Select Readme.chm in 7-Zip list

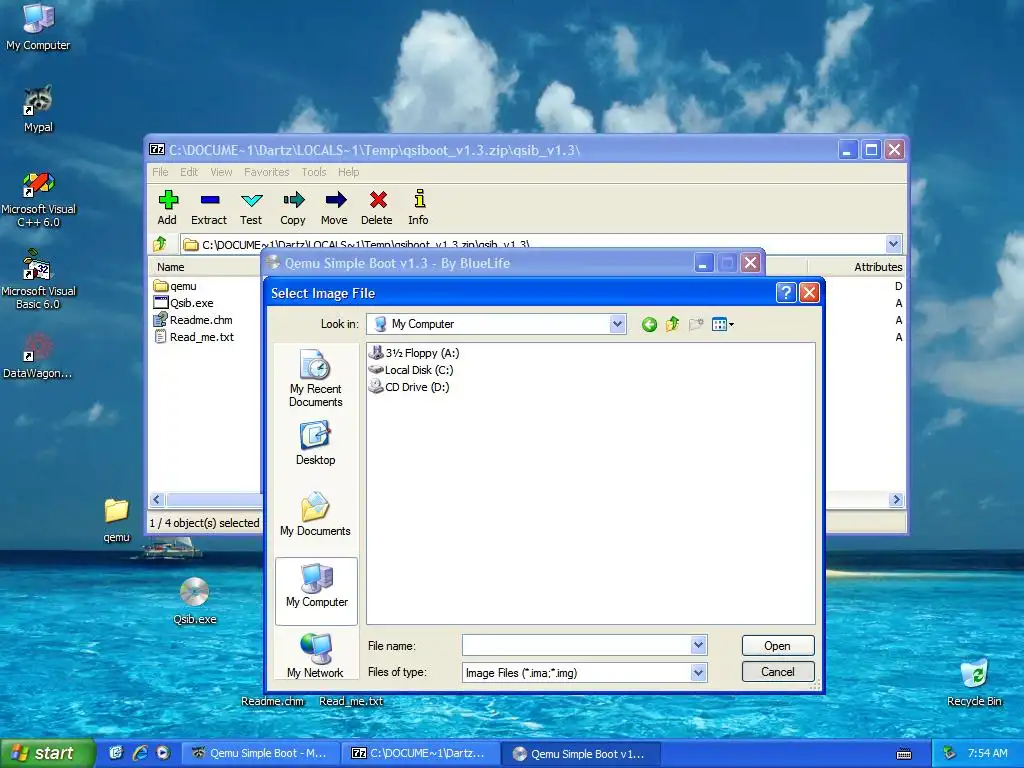[x=193, y=320]
